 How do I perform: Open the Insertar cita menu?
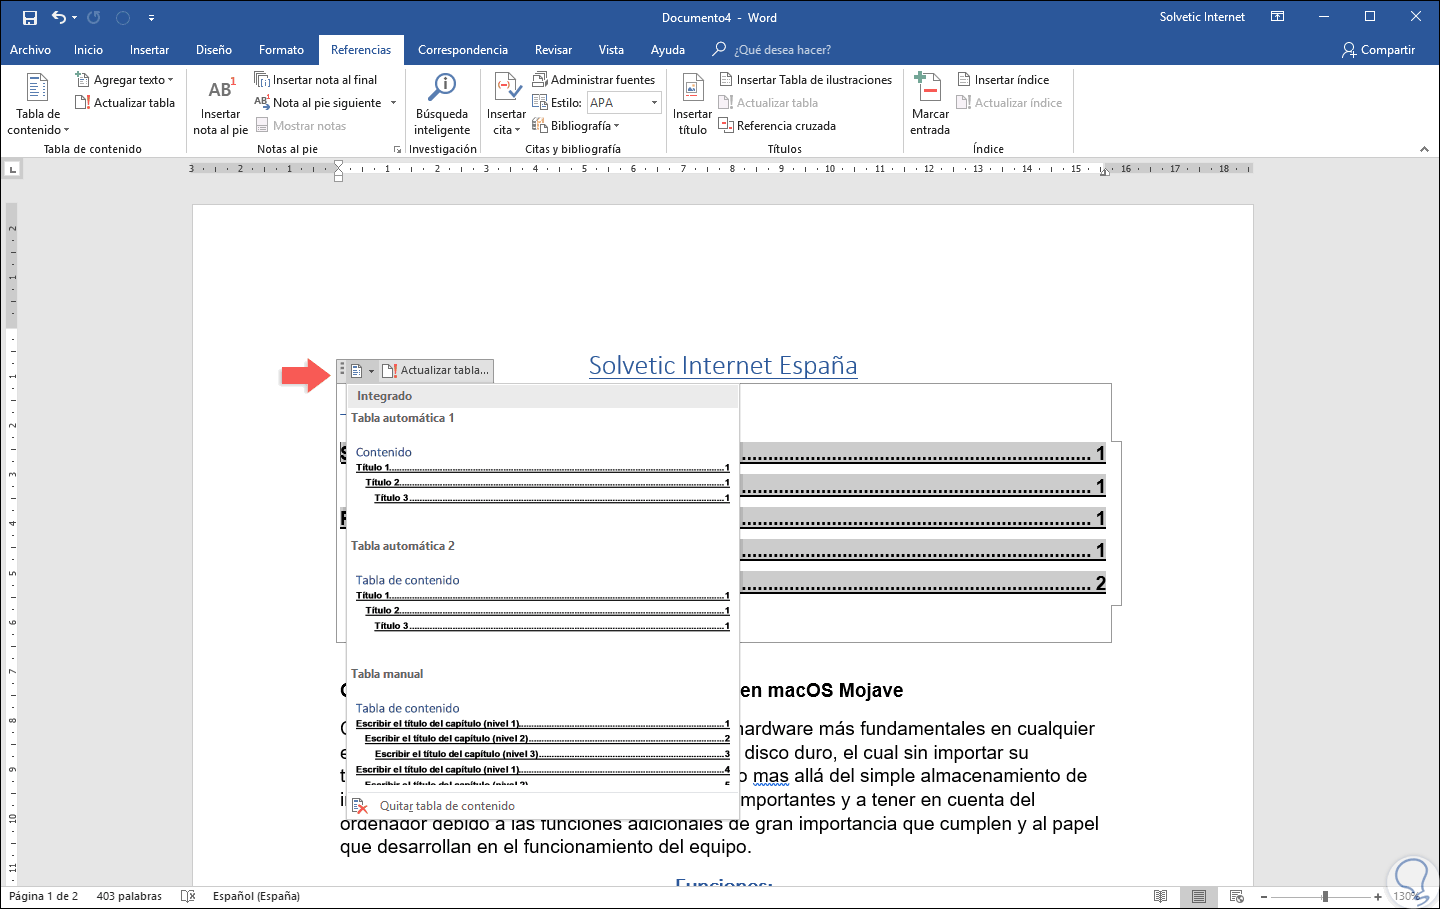507,104
